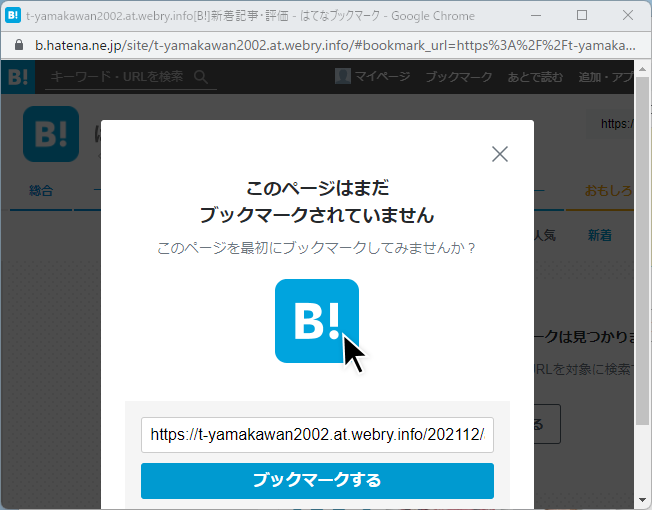
Task: Minimize the Chrome window
Action: pyautogui.click(x=536, y=15)
